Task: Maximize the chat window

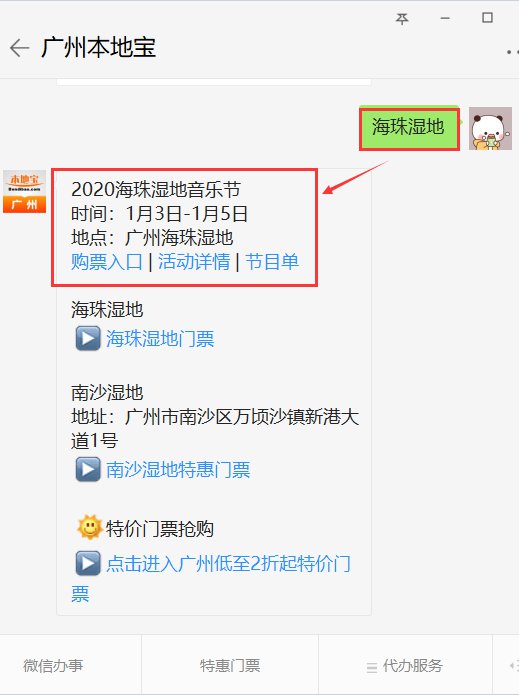Action: tap(488, 18)
